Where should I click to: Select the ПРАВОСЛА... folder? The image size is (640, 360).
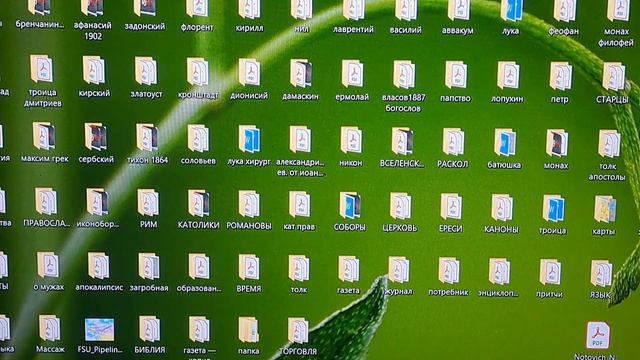pyautogui.click(x=46, y=201)
